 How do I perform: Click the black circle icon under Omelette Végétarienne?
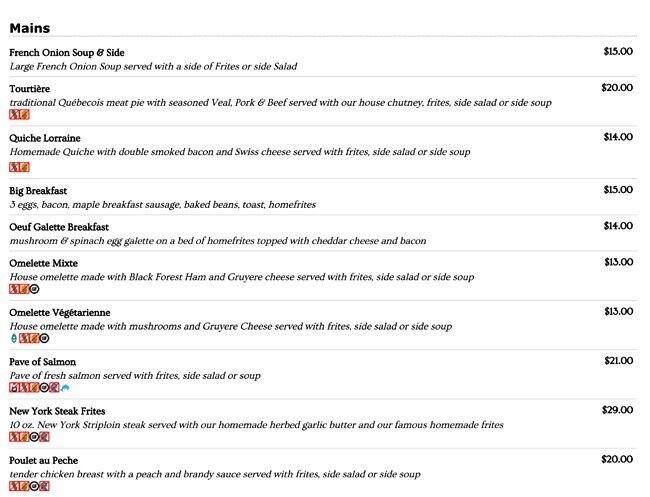pyautogui.click(x=44, y=339)
